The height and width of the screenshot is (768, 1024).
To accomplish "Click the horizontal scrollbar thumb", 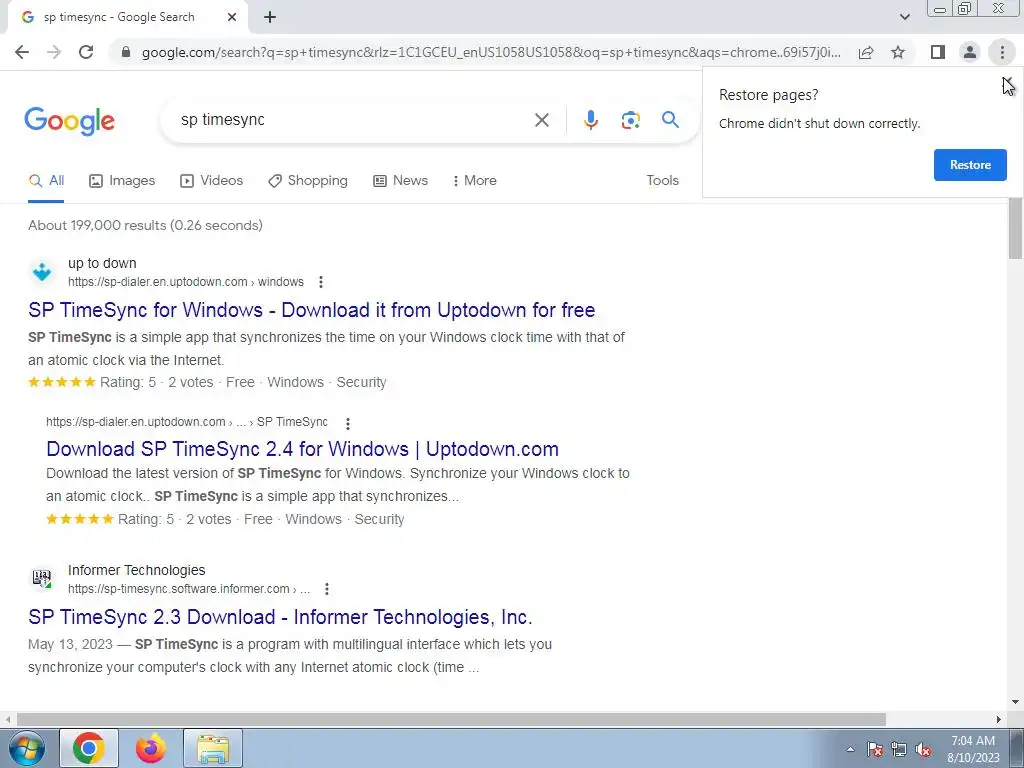I will pyautogui.click(x=451, y=720).
